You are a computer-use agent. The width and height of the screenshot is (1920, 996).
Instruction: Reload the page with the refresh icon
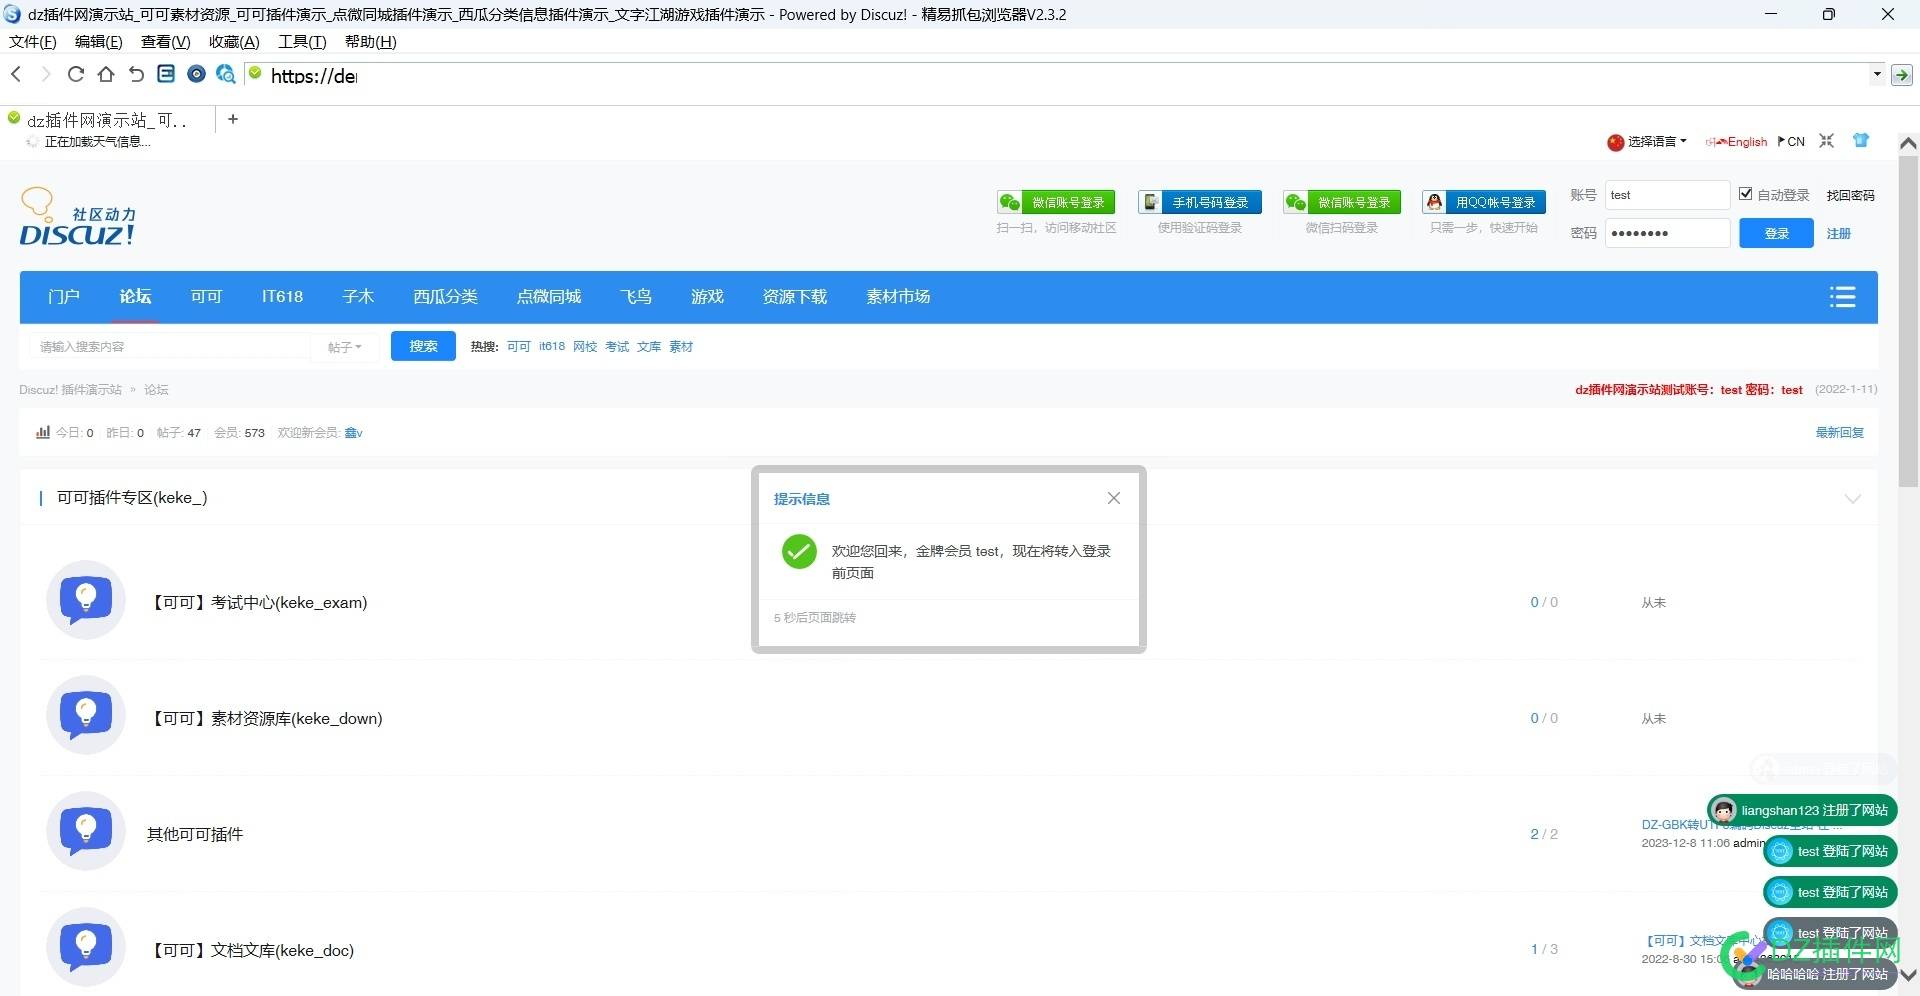tap(75, 74)
